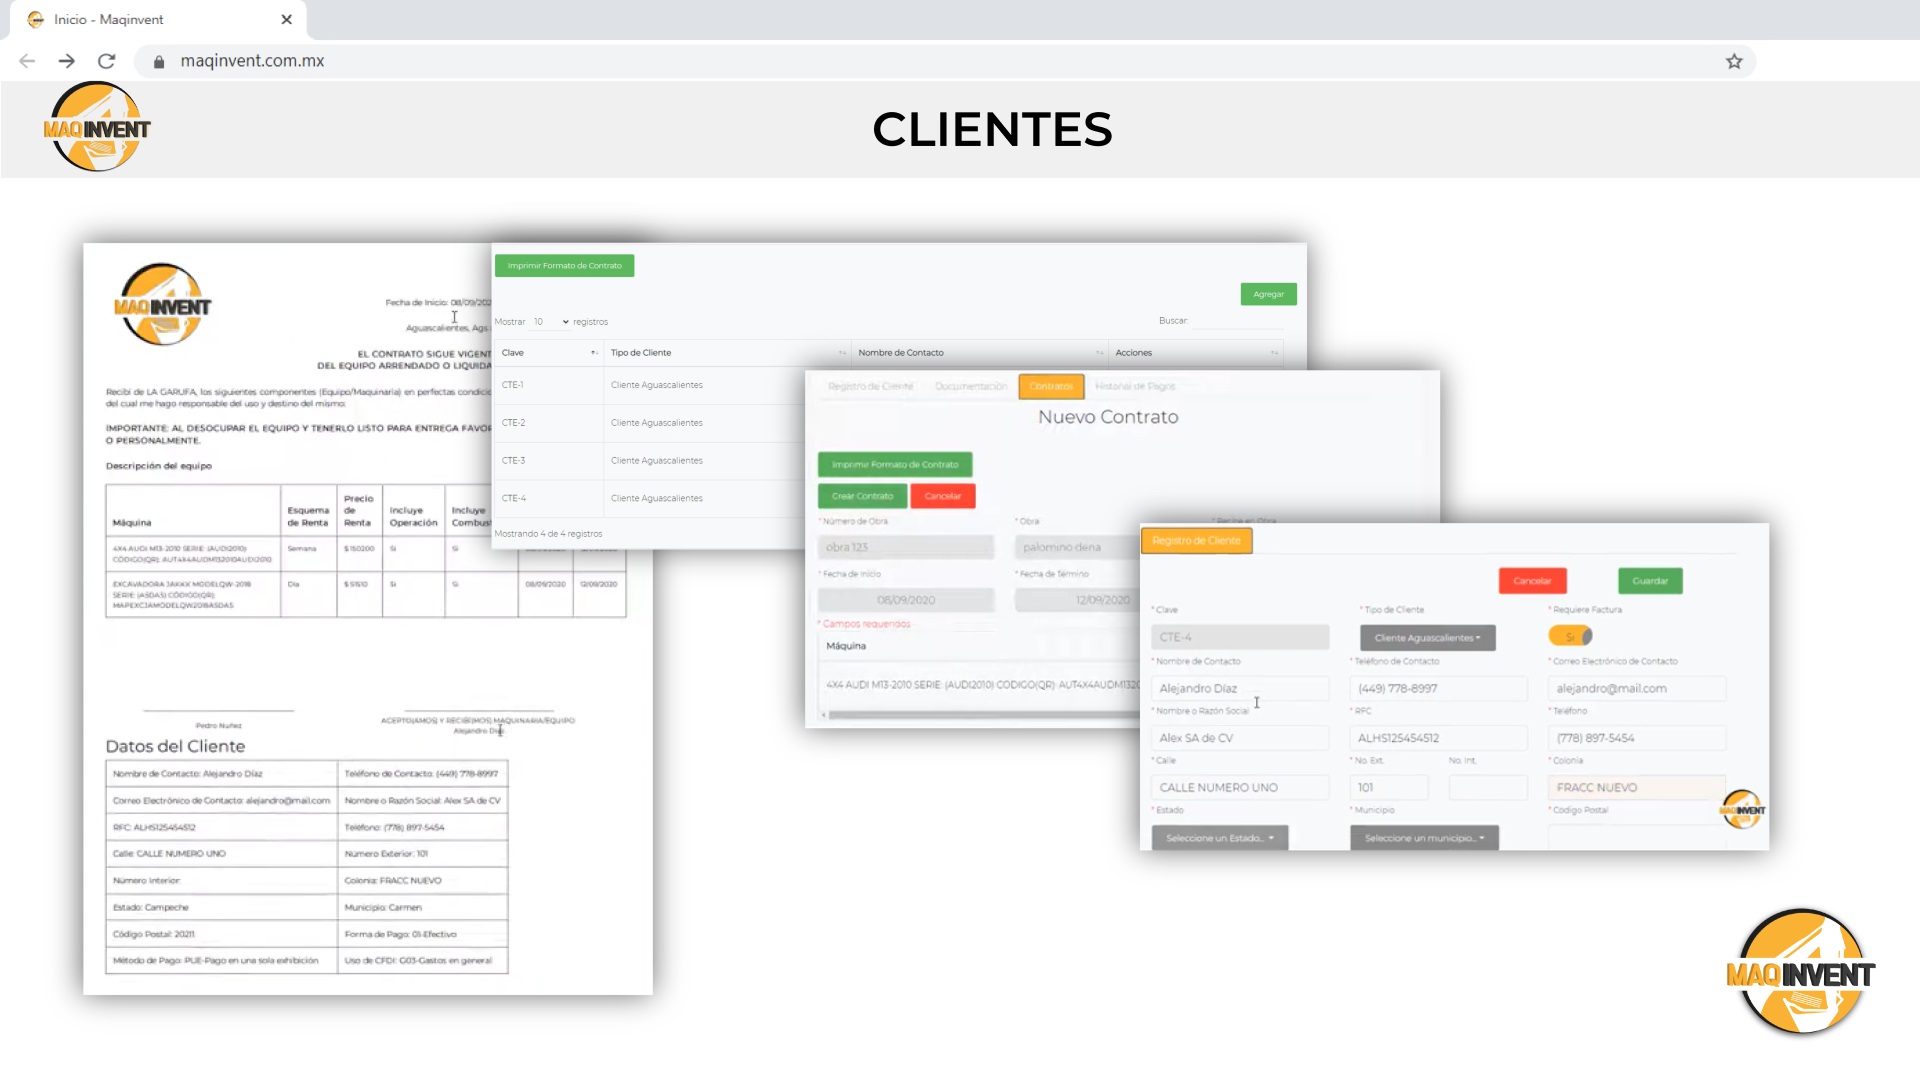Click the Maqinvent logo in header
This screenshot has width=1920, height=1080.
[x=97, y=128]
